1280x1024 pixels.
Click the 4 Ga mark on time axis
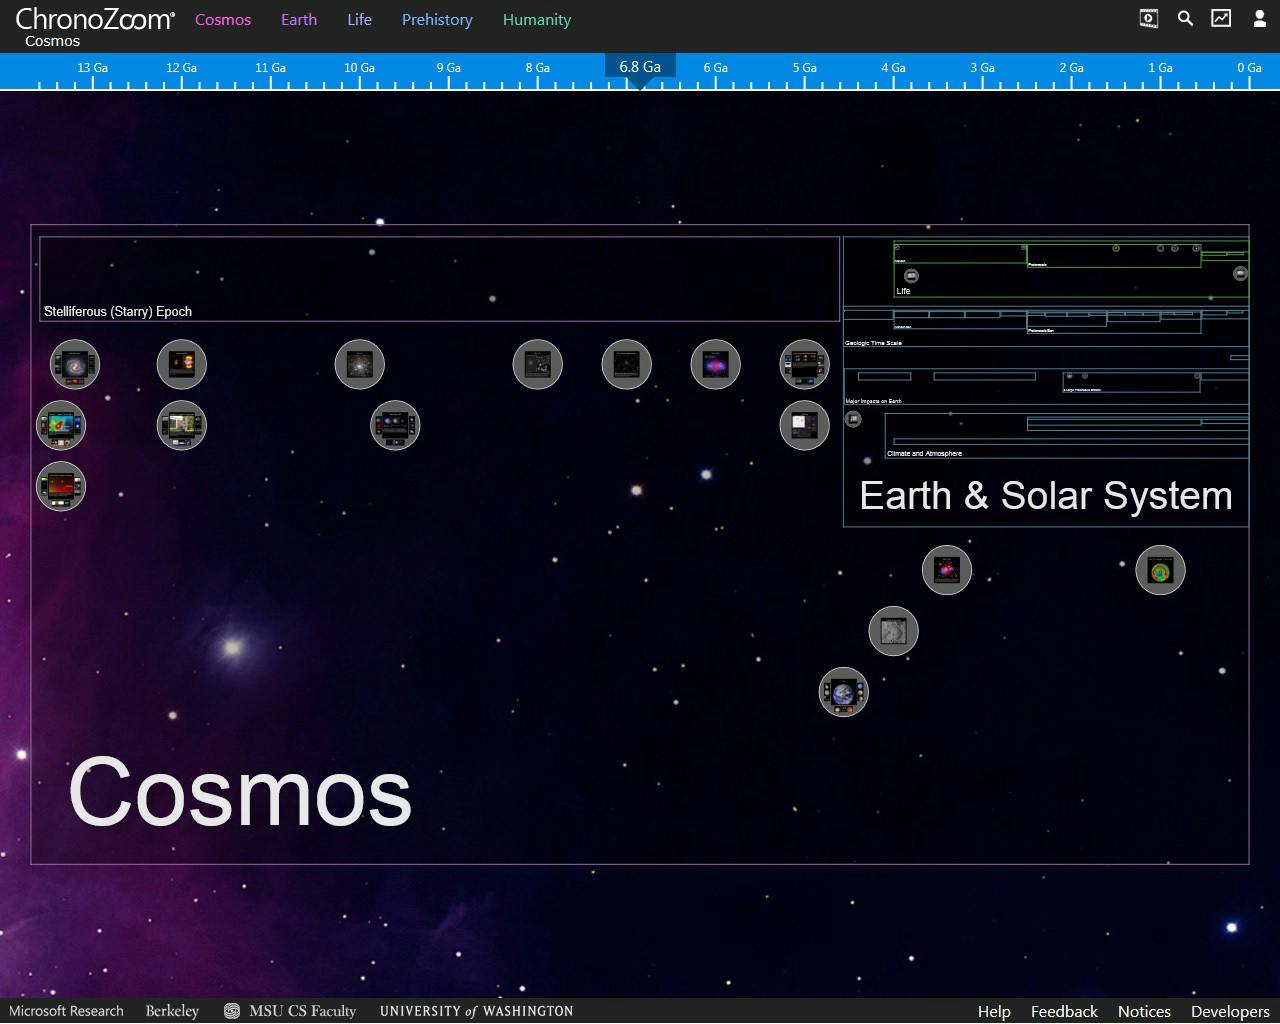click(893, 69)
